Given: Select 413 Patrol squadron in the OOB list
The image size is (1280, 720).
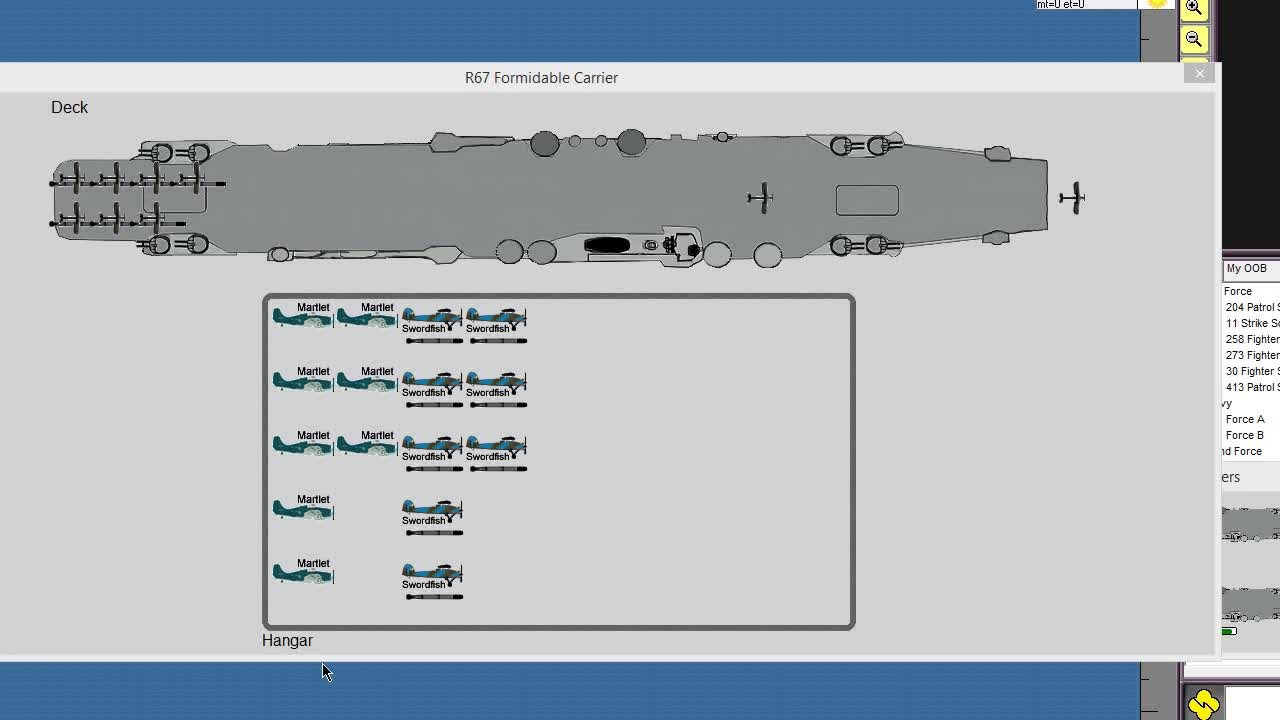Looking at the screenshot, I should click(1252, 387).
